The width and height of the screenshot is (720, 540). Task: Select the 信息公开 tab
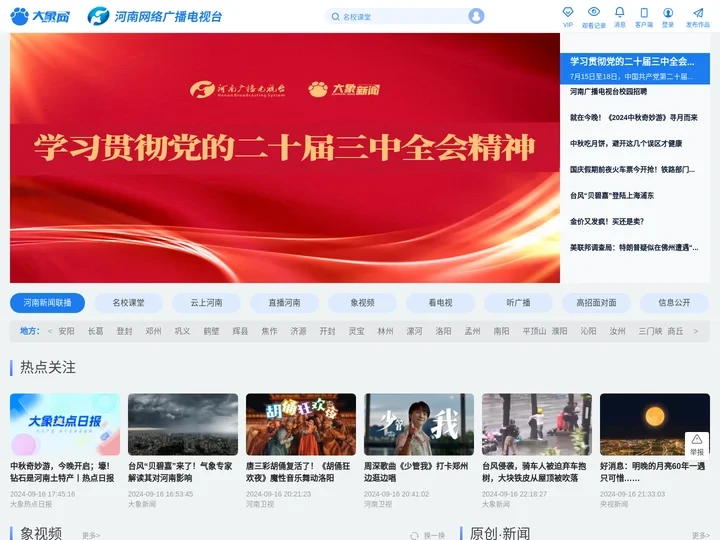(674, 303)
